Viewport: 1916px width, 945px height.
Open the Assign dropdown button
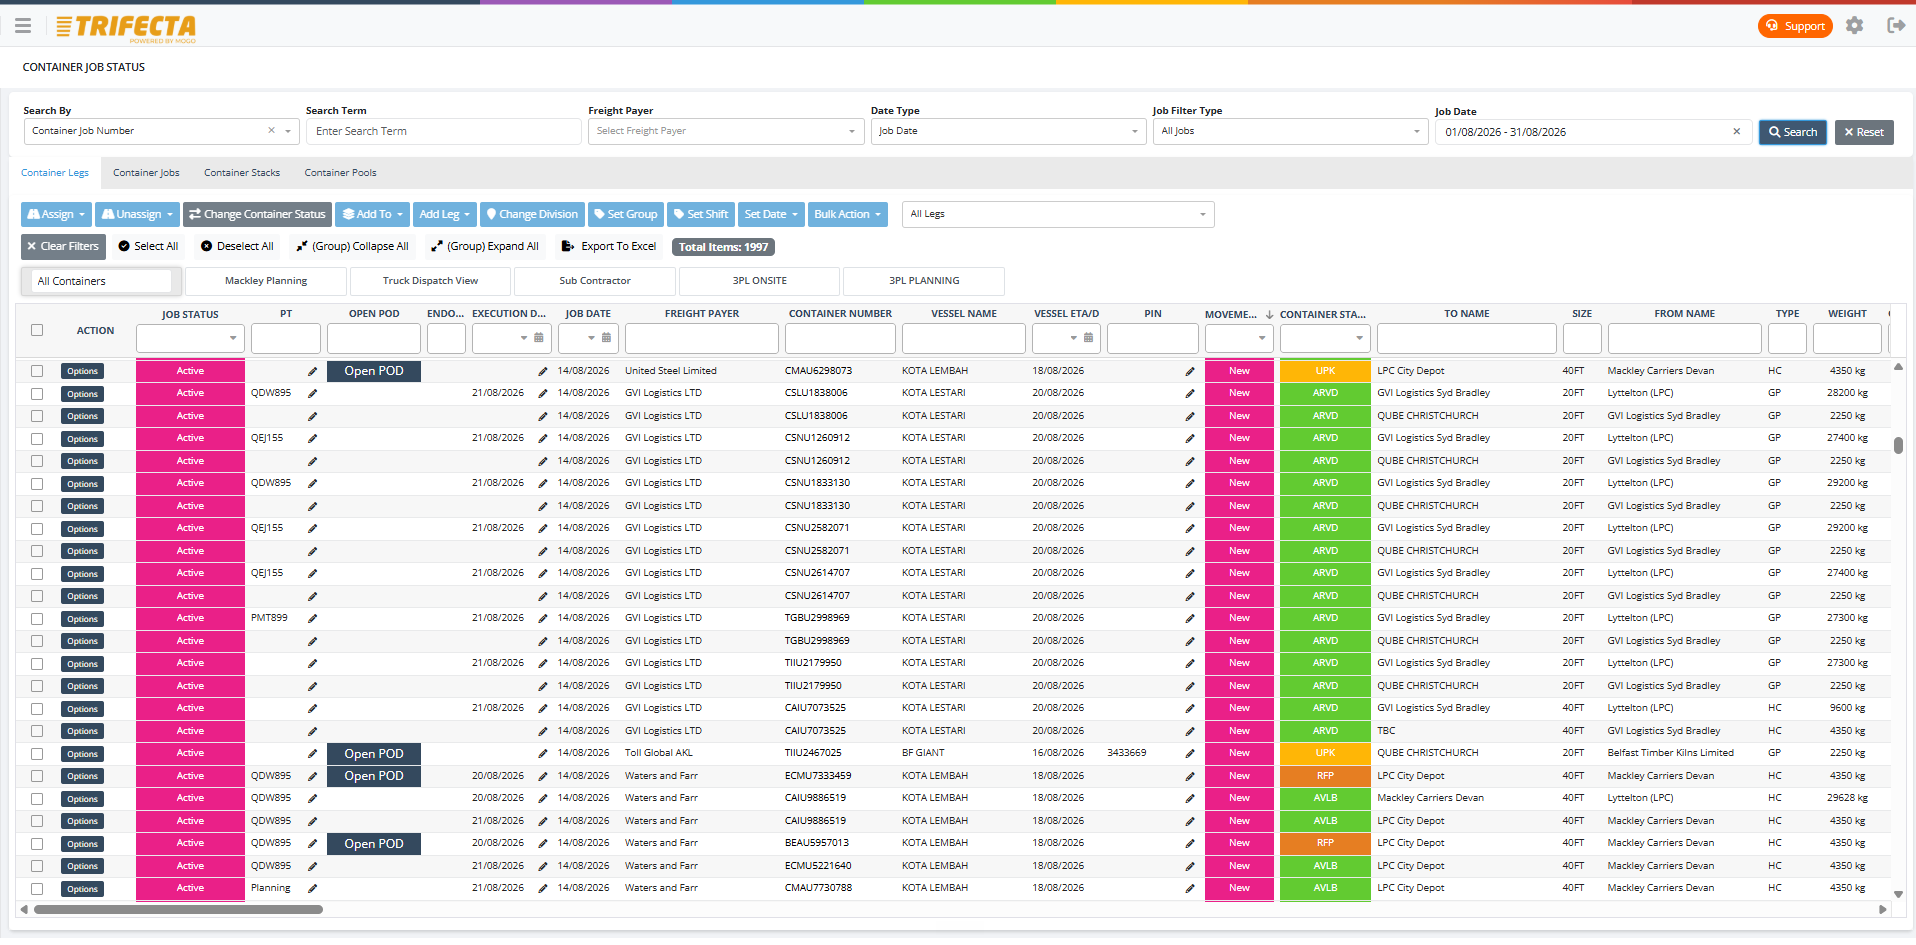pyautogui.click(x=56, y=214)
